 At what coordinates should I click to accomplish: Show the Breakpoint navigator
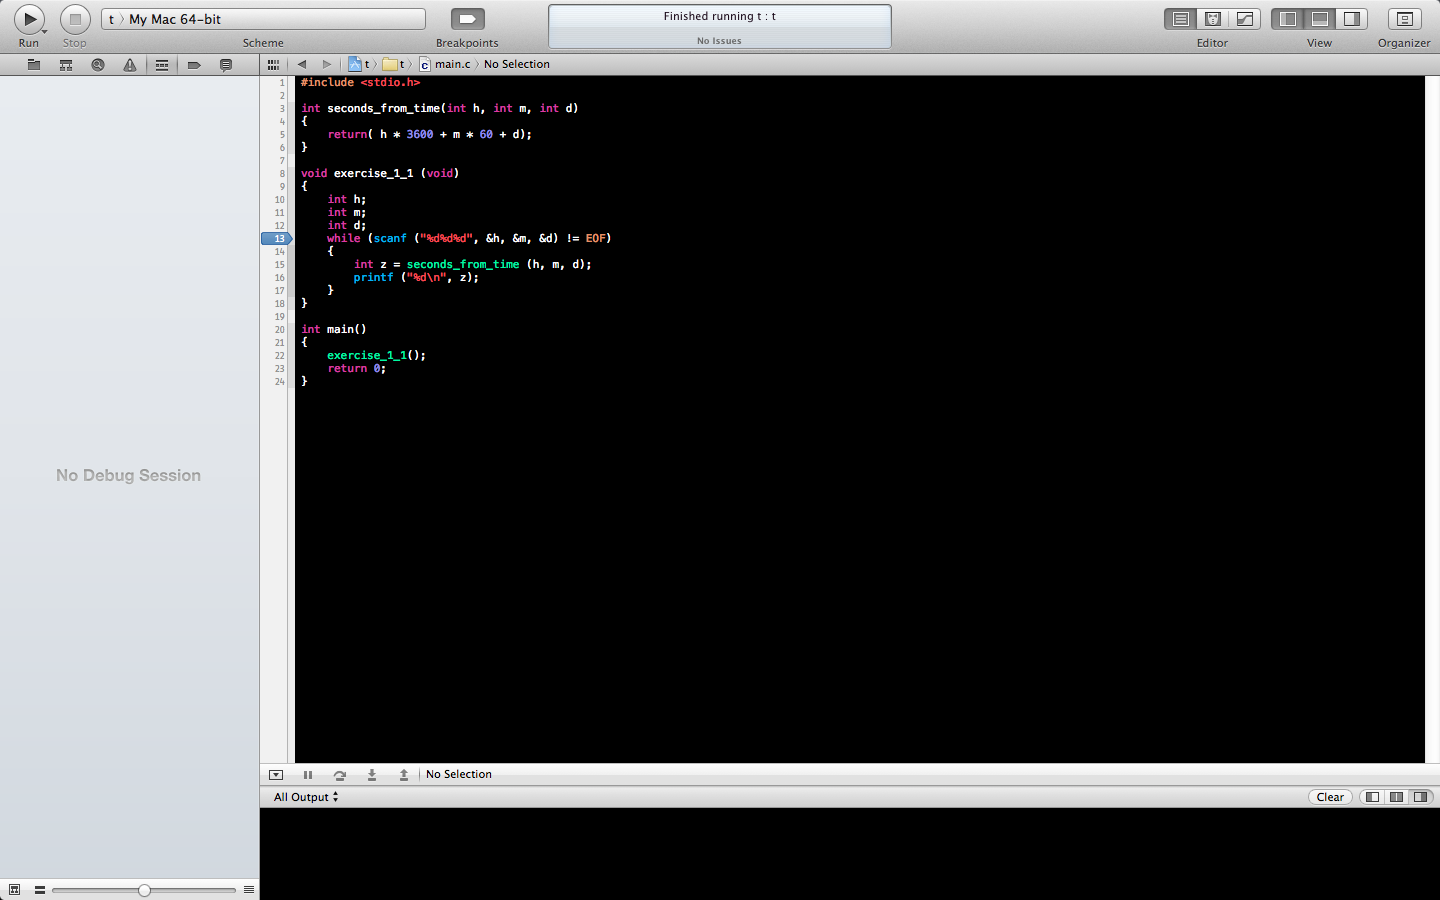(x=194, y=65)
